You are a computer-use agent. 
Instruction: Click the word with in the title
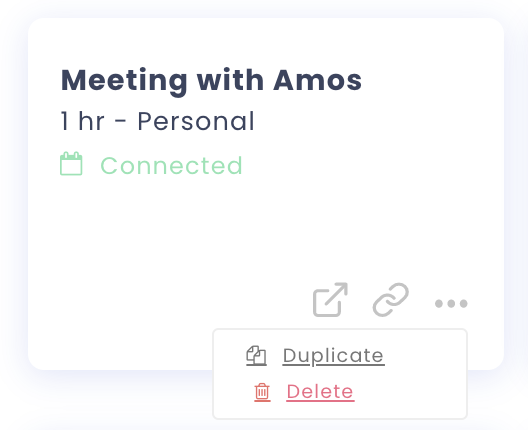tap(230, 80)
